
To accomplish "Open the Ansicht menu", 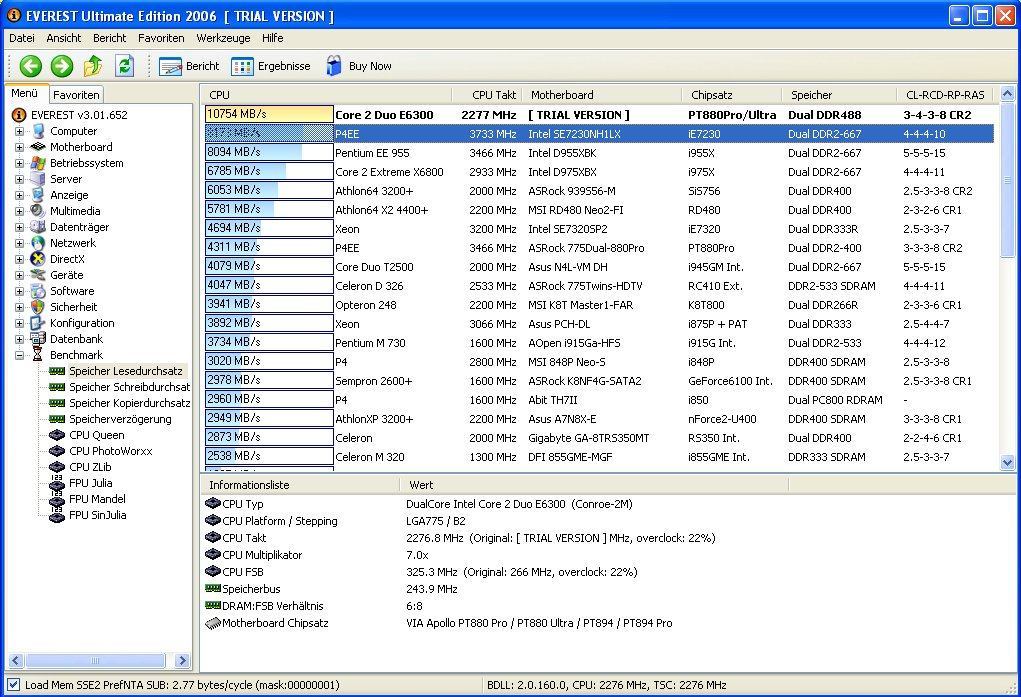I will click(x=64, y=38).
